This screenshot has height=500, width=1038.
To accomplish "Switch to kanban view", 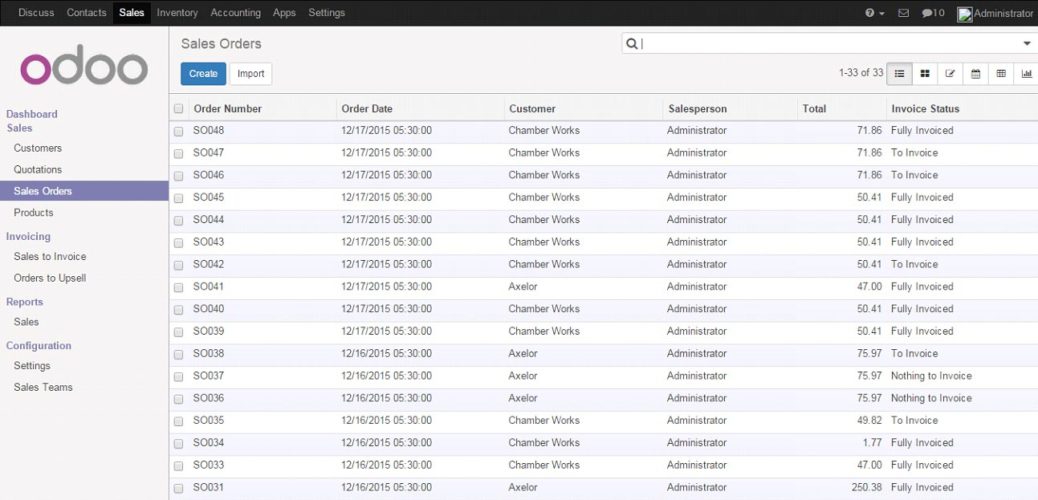I will tap(925, 74).
